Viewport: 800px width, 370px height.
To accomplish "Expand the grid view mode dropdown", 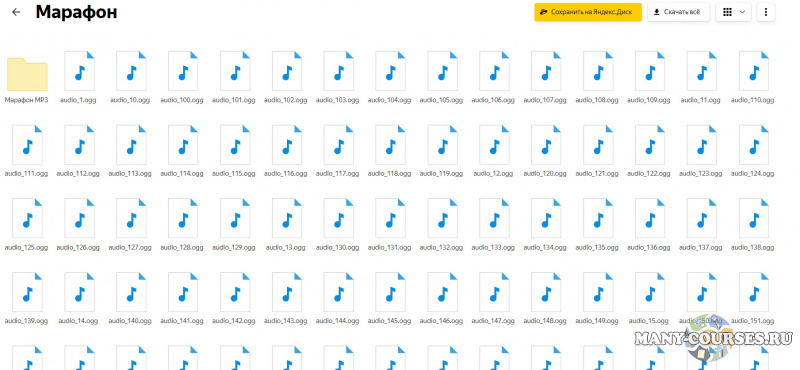I will [x=733, y=12].
